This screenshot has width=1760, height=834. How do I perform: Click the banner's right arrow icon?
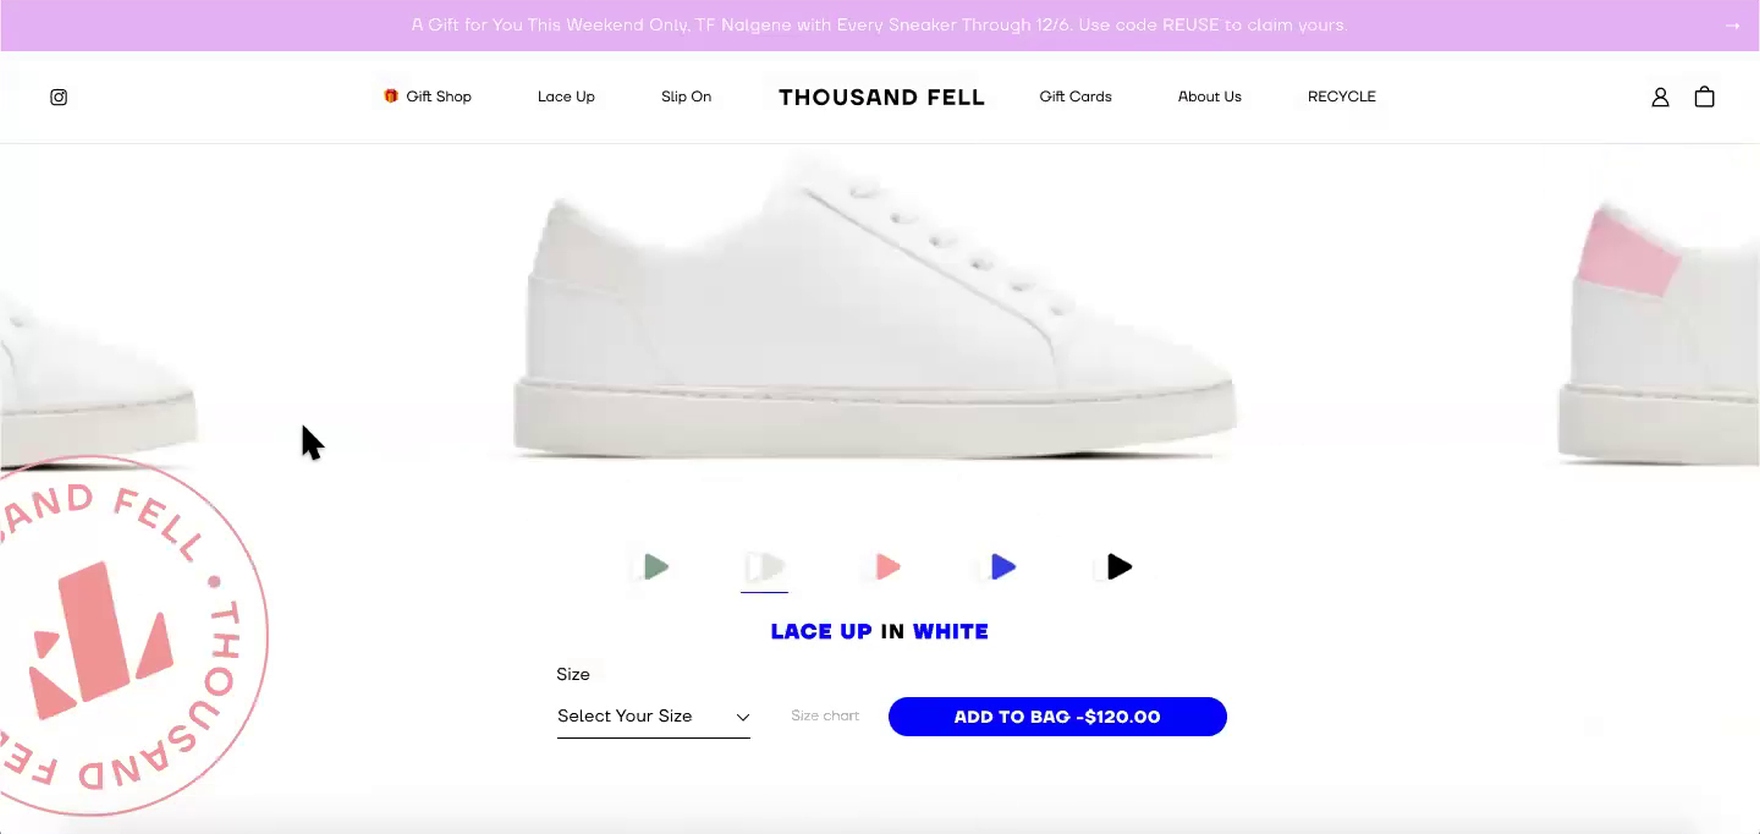pyautogui.click(x=1732, y=26)
